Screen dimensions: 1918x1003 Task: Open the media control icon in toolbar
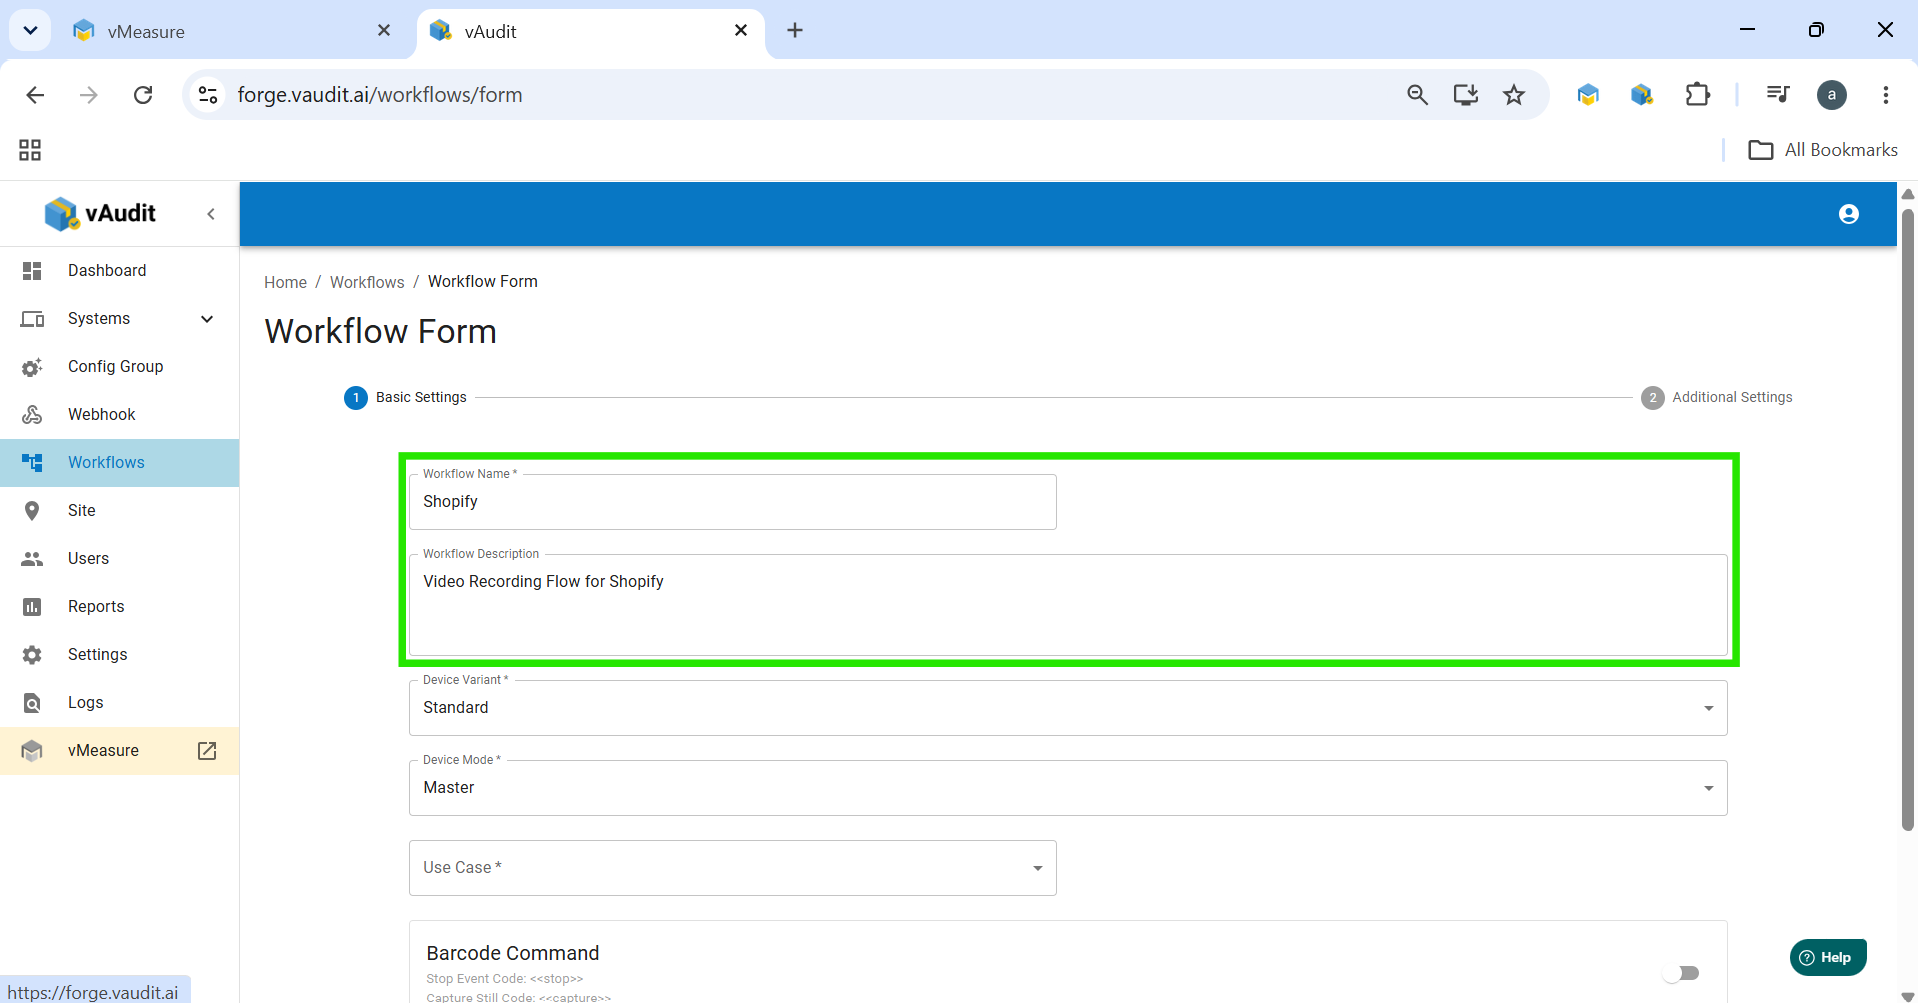1778,95
